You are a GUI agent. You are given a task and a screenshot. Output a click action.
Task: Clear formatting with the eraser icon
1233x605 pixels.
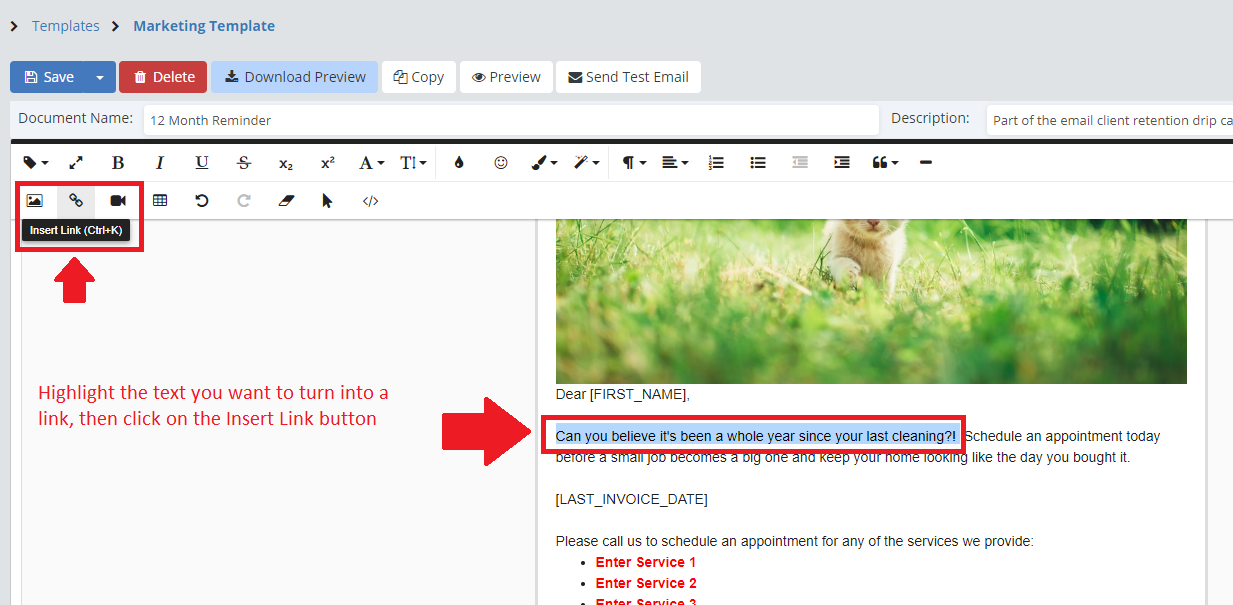286,201
